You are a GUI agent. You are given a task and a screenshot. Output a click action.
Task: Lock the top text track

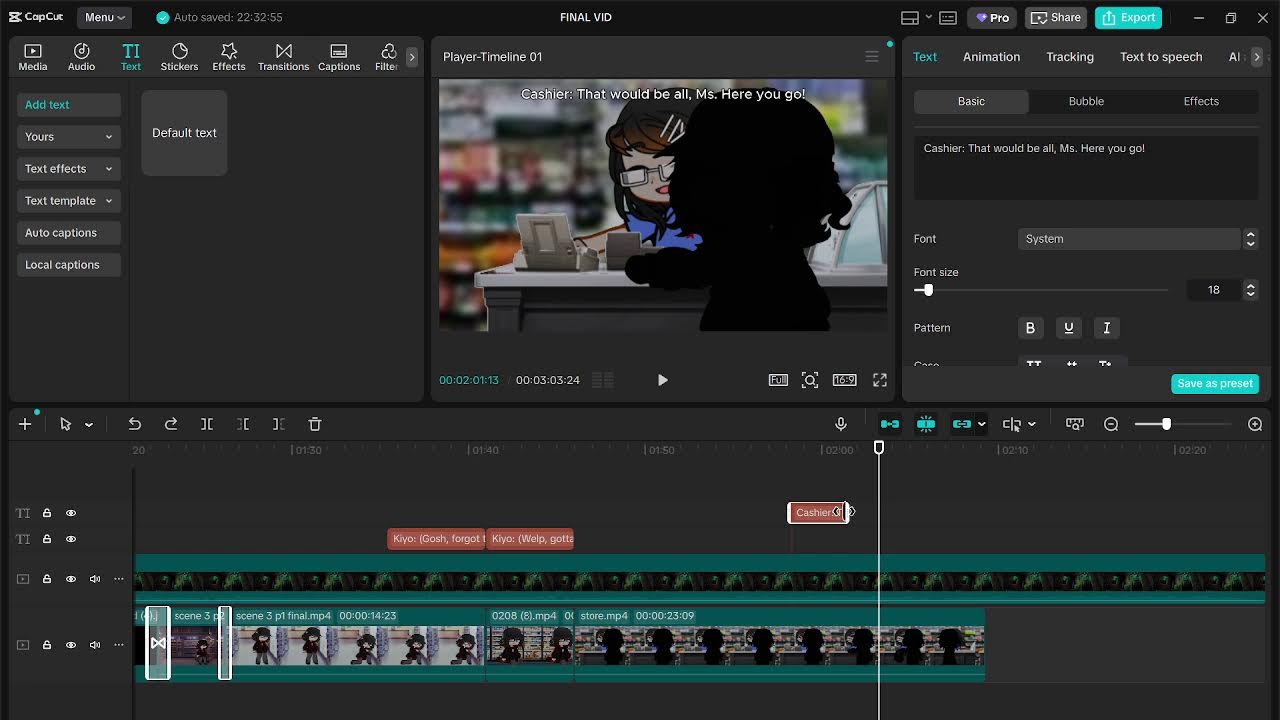(47, 513)
